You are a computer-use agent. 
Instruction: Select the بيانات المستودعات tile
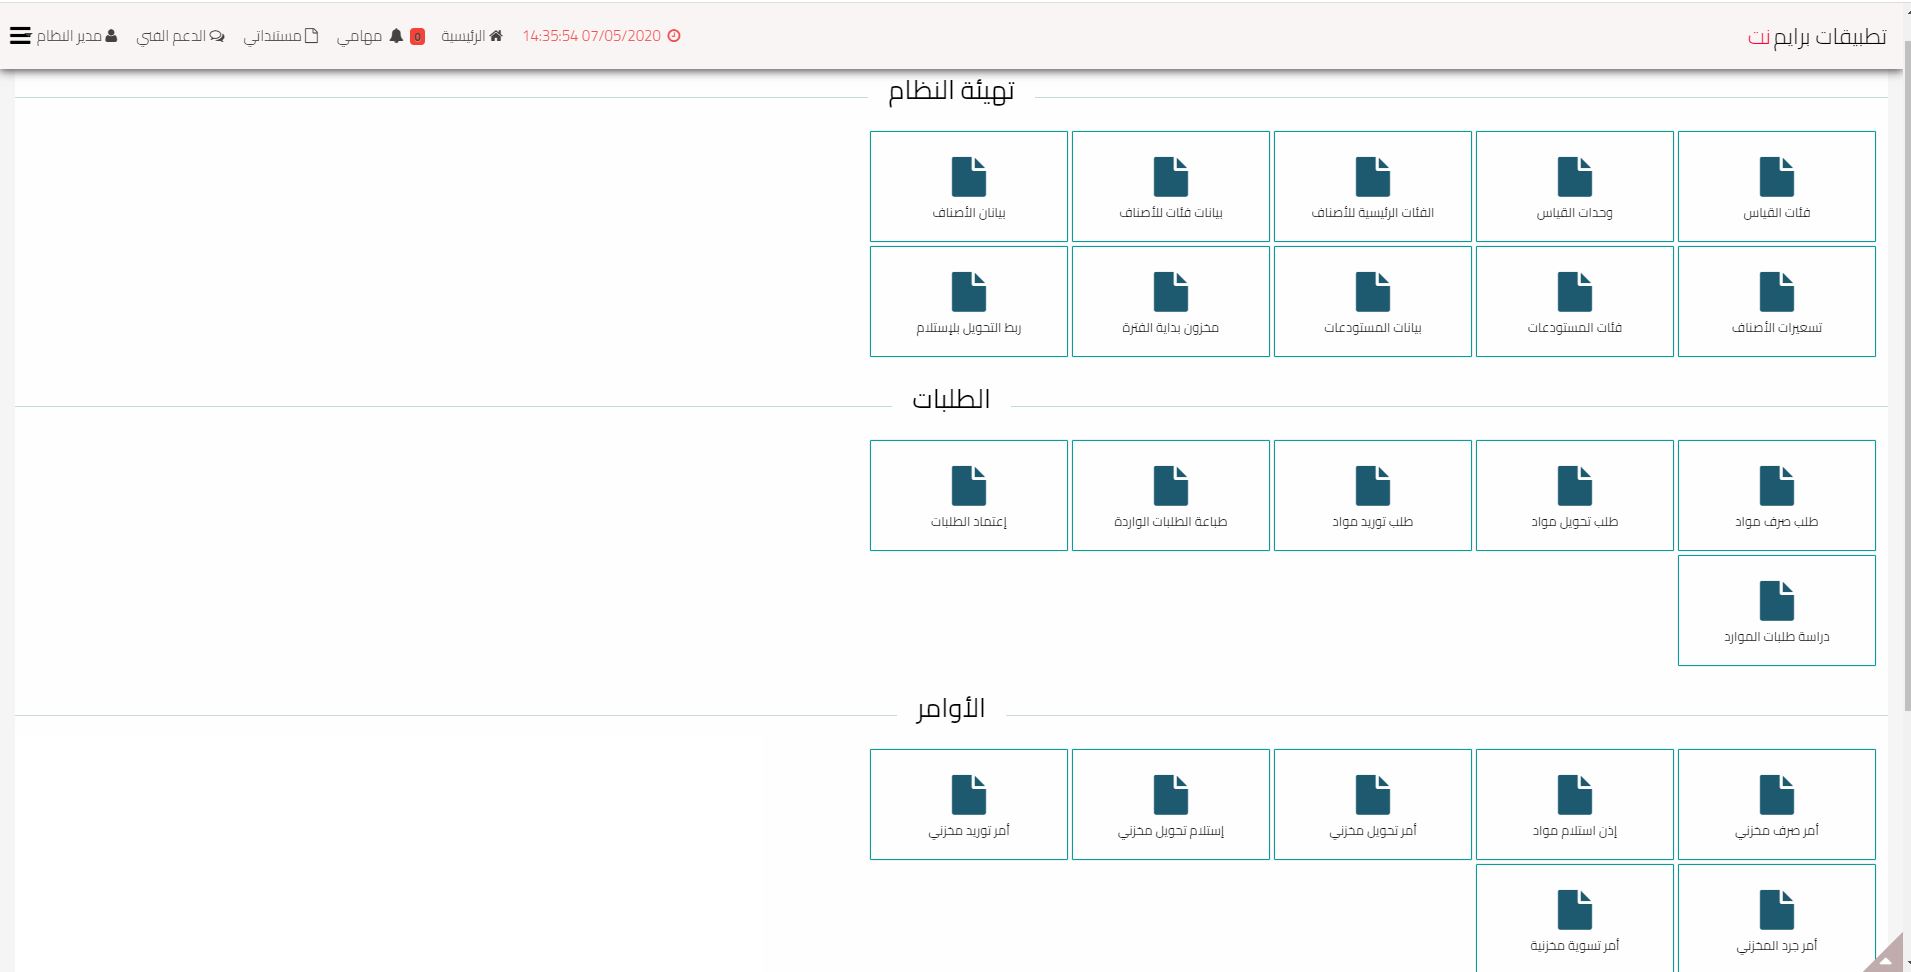pos(1372,301)
